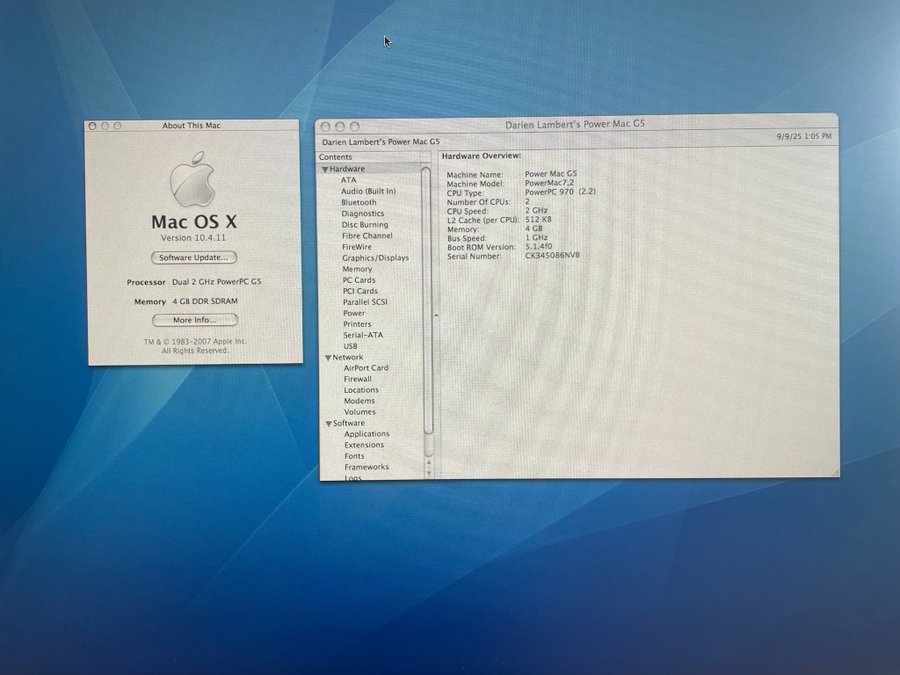900x675 pixels.
Task: Select Disc Burning entry
Action: click(365, 225)
